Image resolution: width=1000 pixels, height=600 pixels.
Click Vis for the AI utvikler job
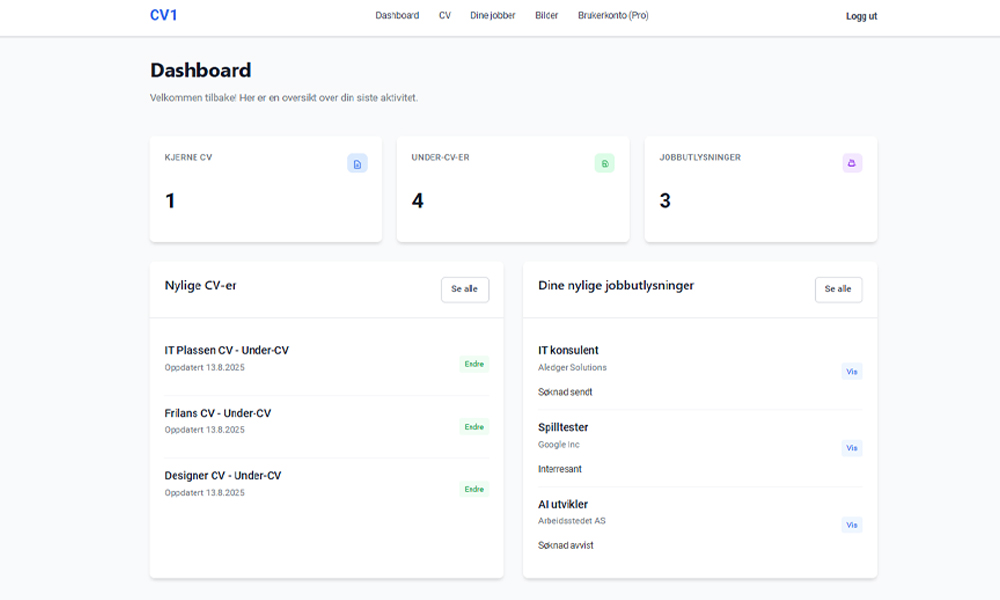click(x=851, y=524)
